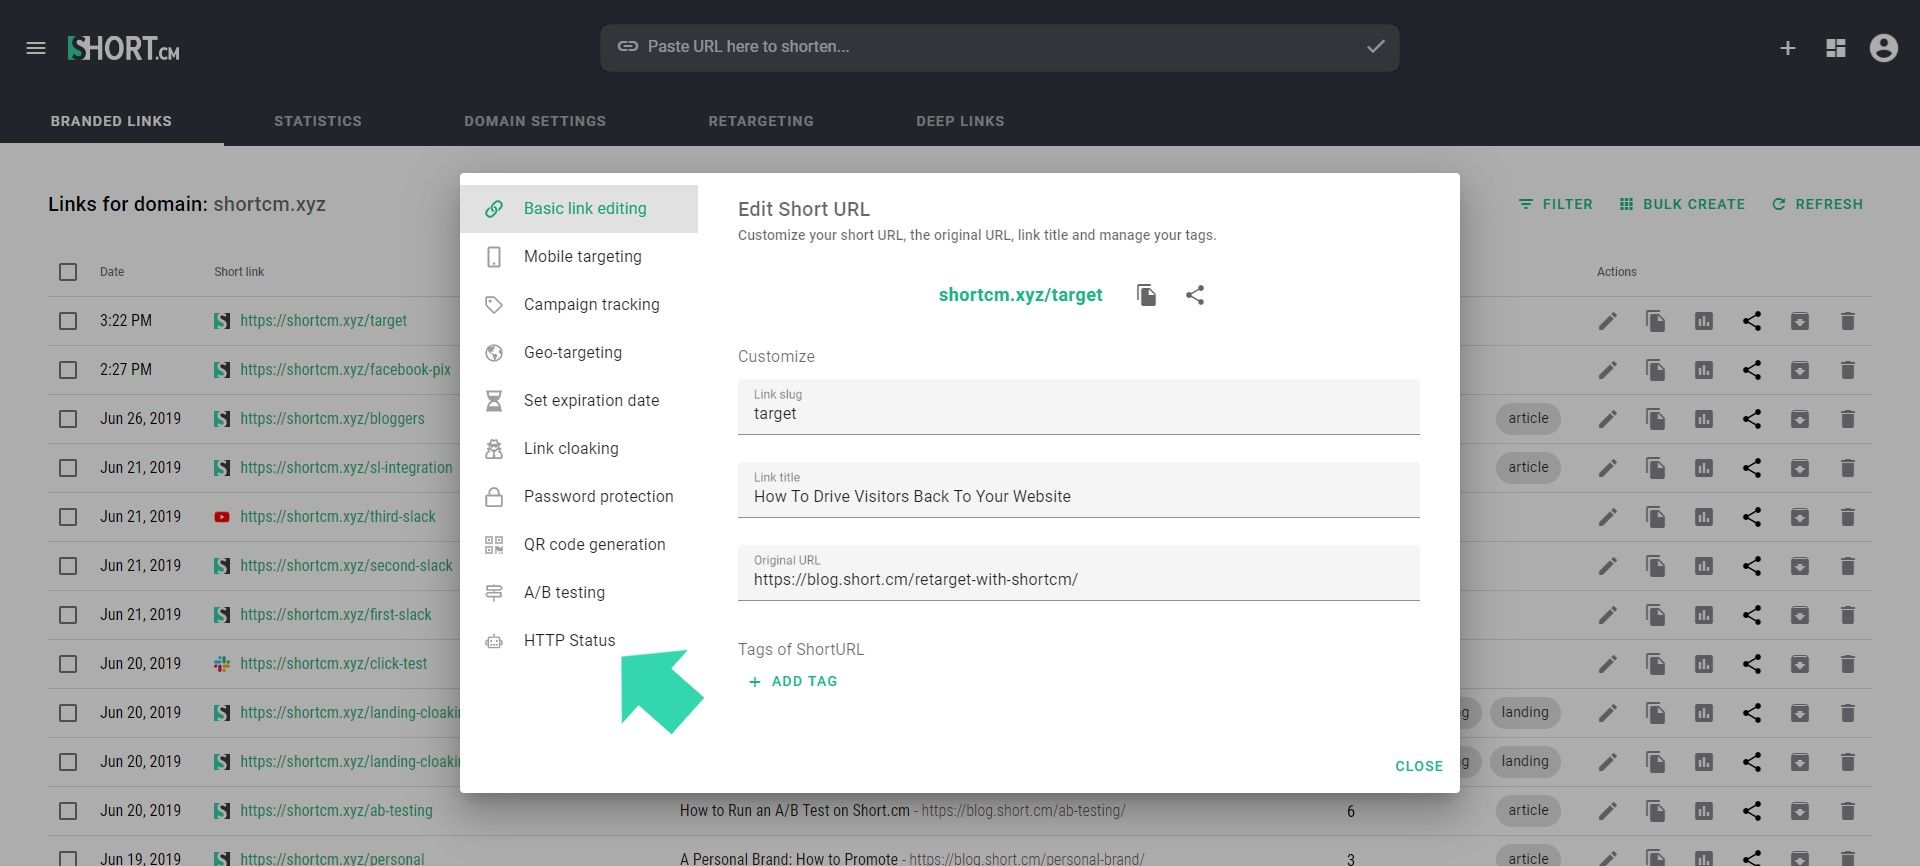The width and height of the screenshot is (1920, 866).
Task: Switch to the Statistics tab
Action: point(318,121)
